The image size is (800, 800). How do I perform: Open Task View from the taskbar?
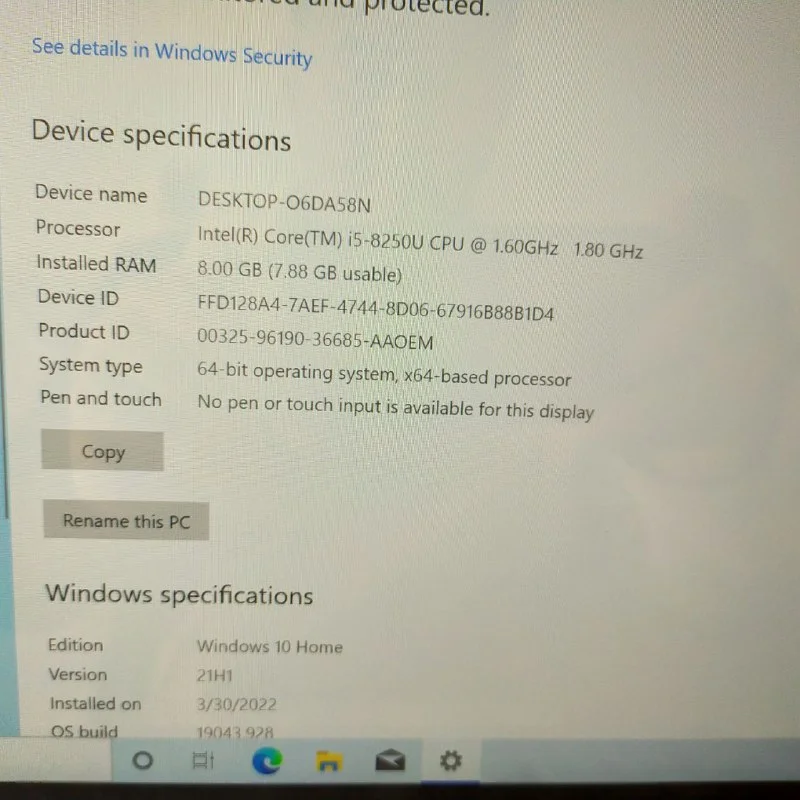pyautogui.click(x=203, y=761)
